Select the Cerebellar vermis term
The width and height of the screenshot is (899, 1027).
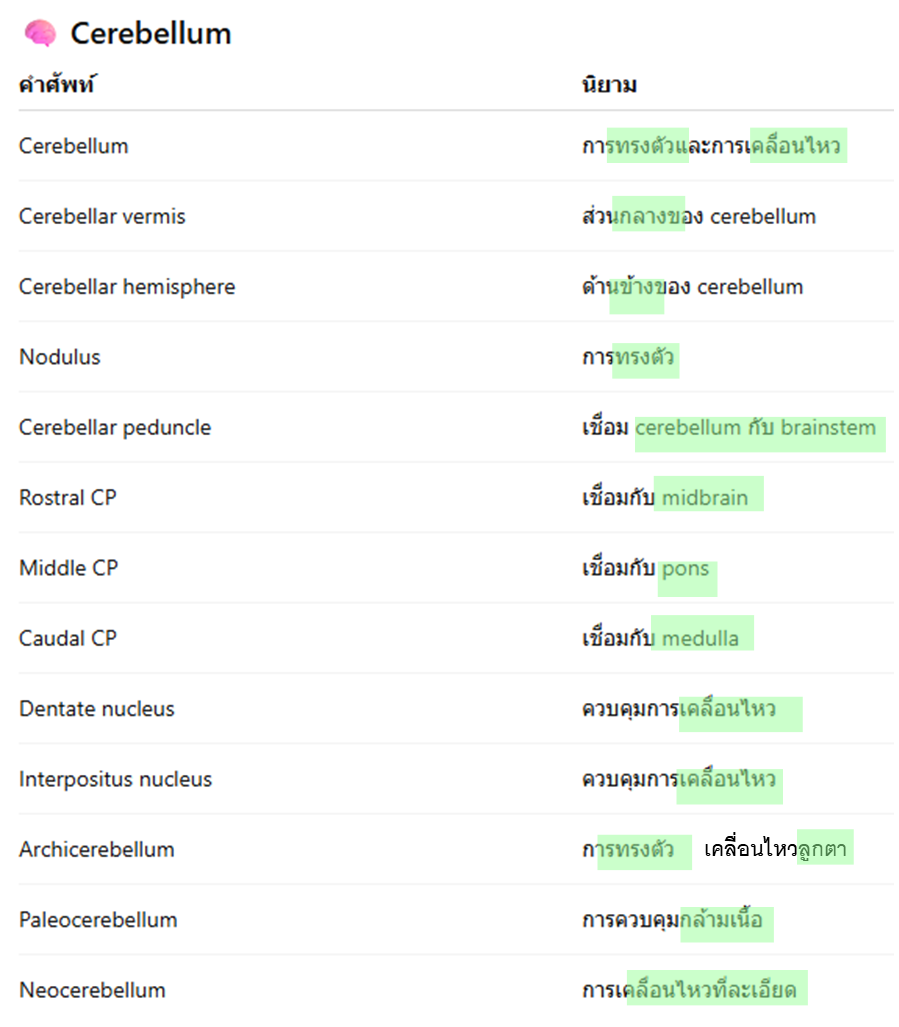click(102, 216)
